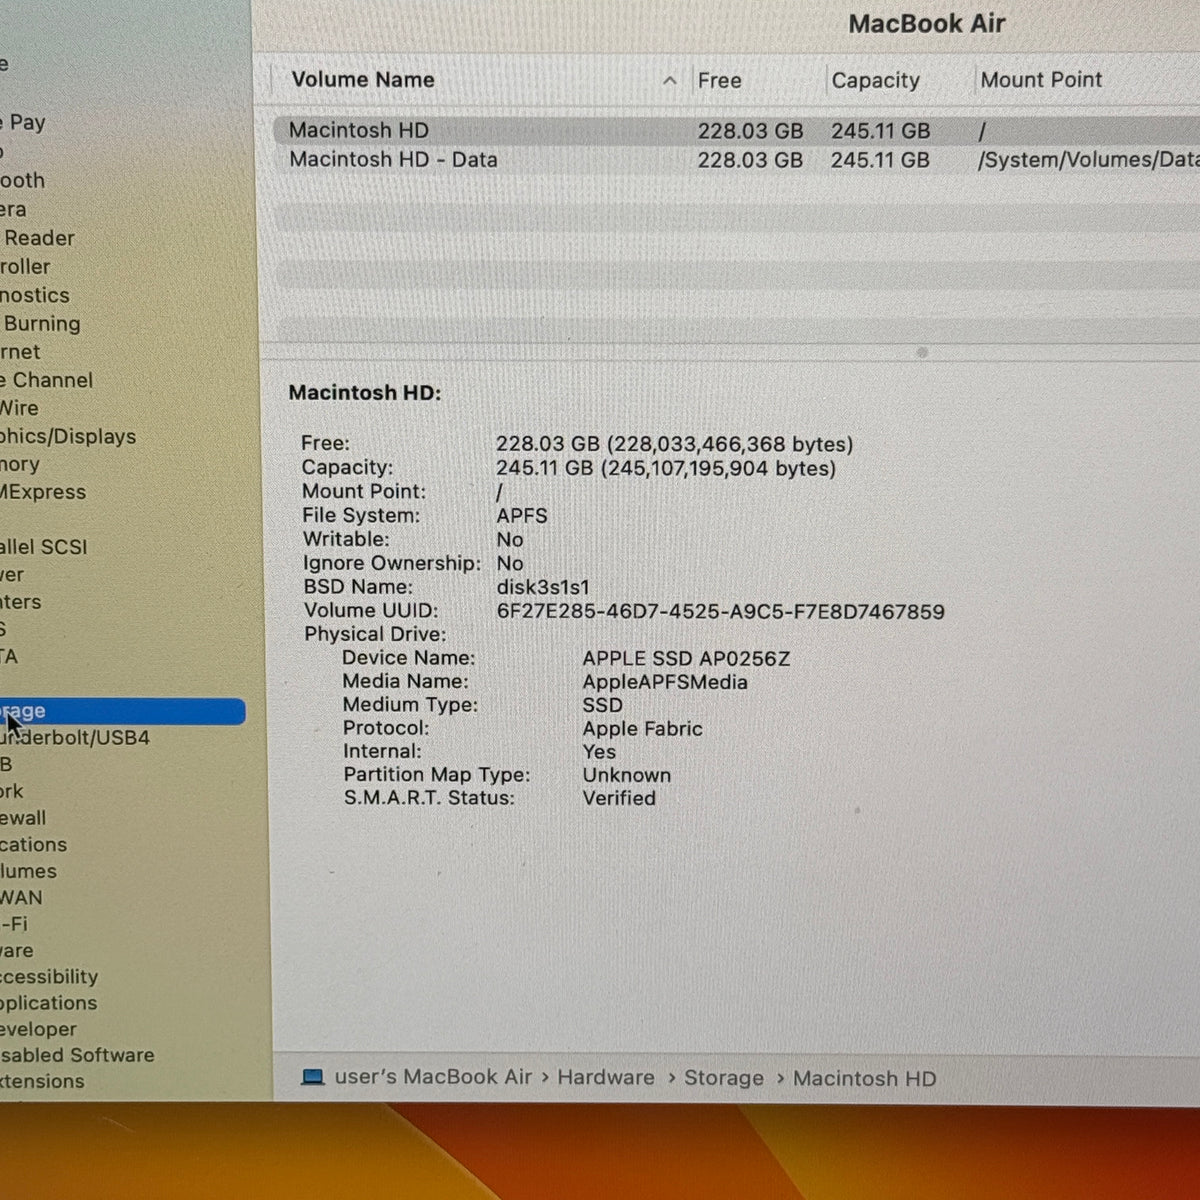Open Printers in sidebar
The width and height of the screenshot is (1200, 1200).
(21, 602)
